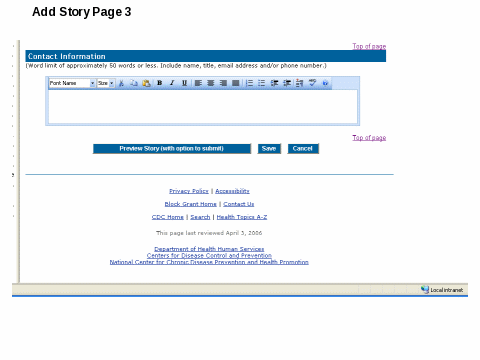Viewport: 480px width, 360px height.
Task: Center align the text
Action: [x=211, y=83]
